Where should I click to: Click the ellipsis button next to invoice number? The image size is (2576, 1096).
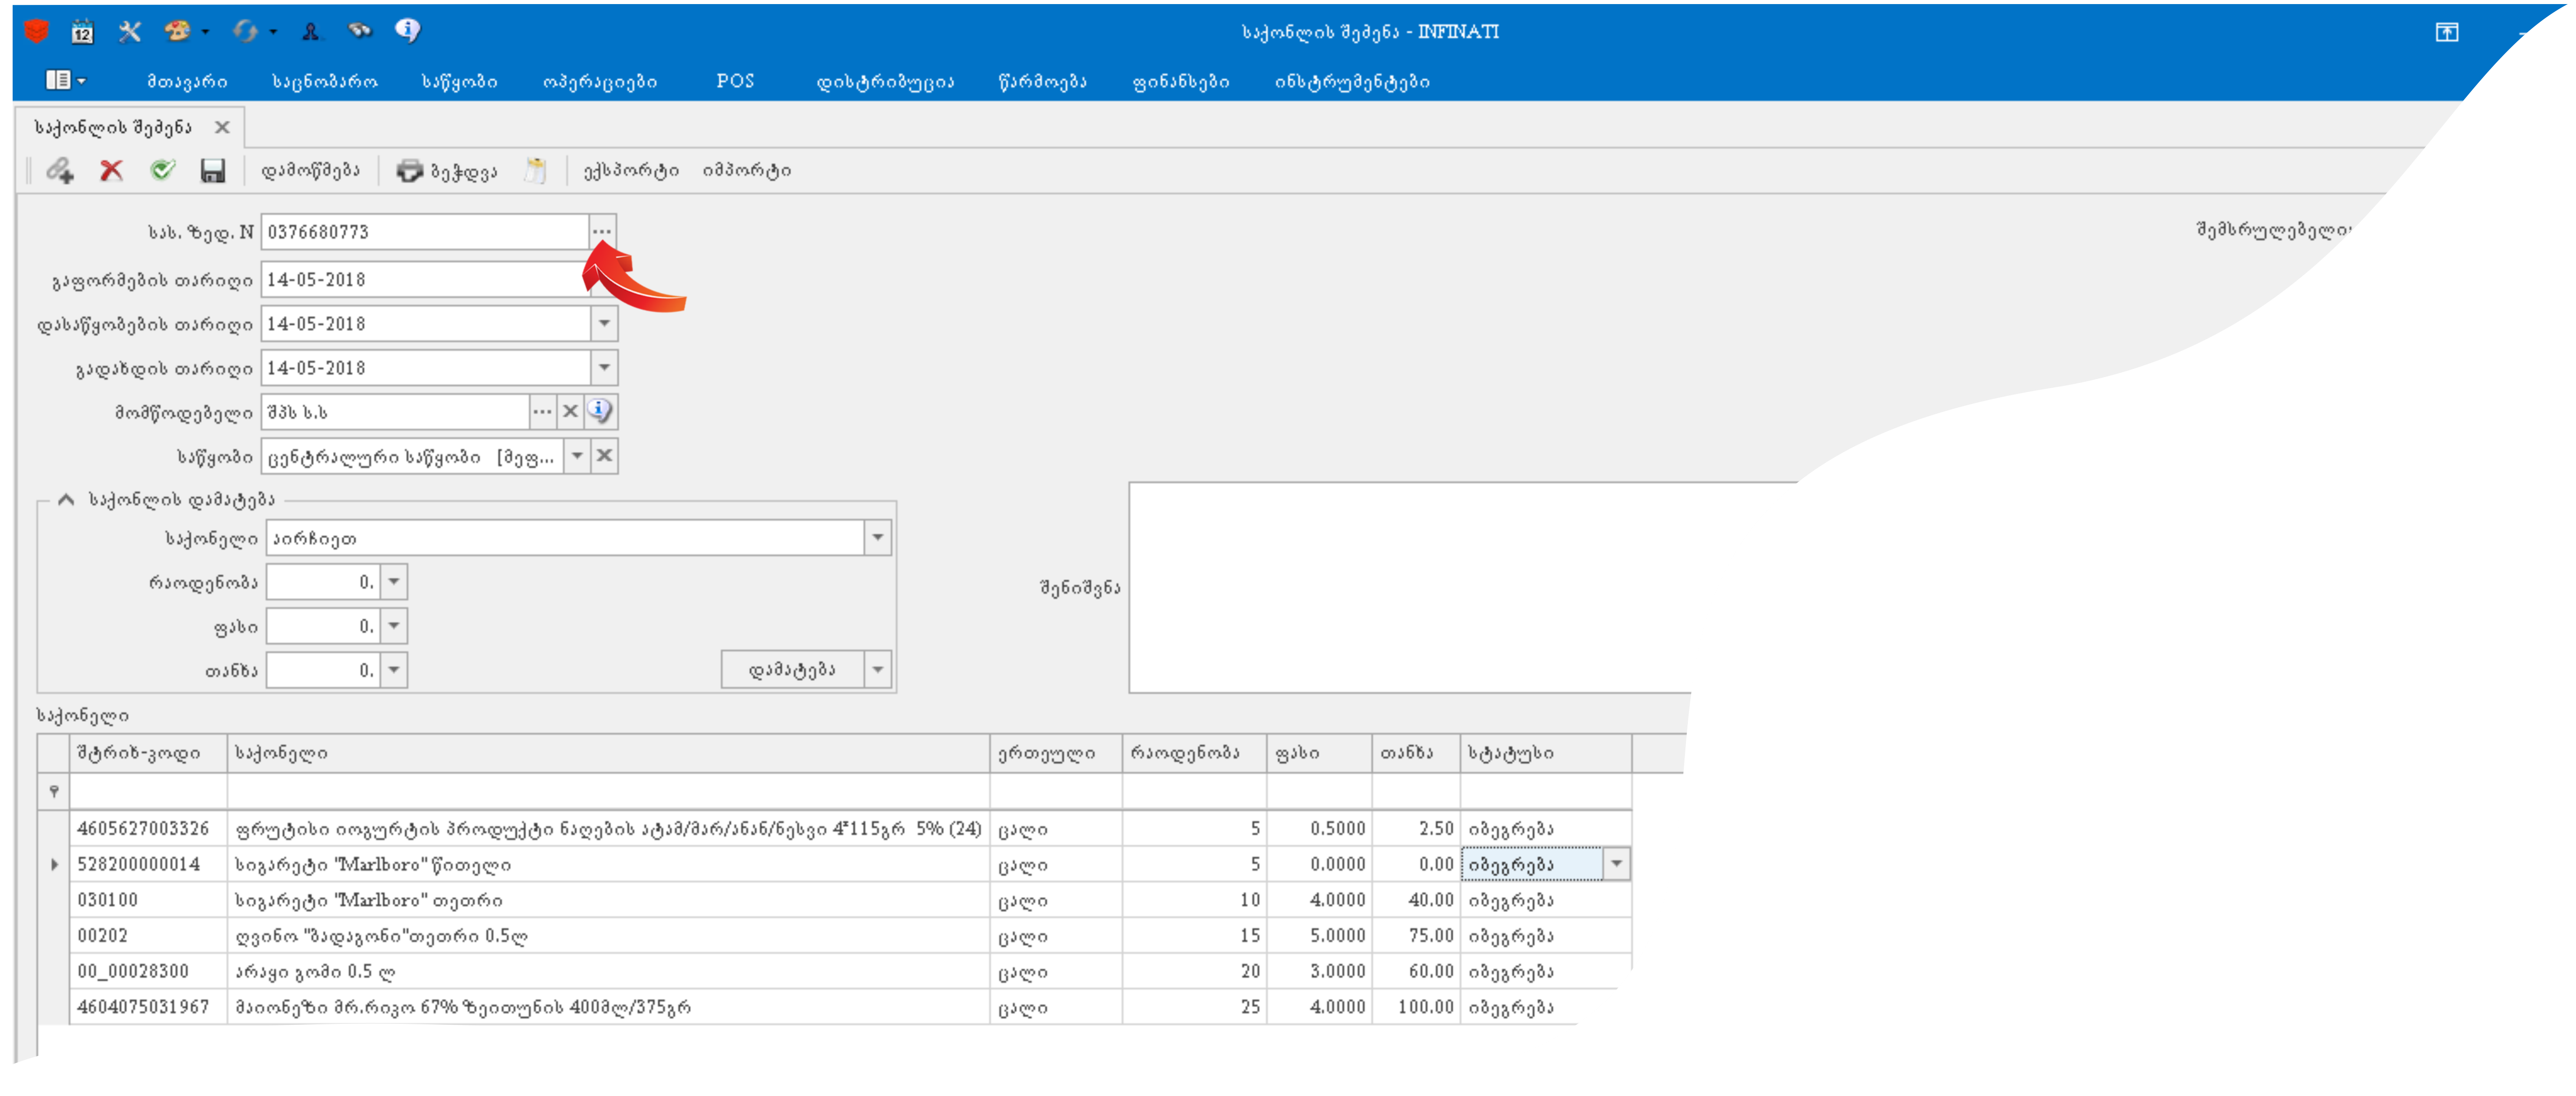tap(602, 232)
